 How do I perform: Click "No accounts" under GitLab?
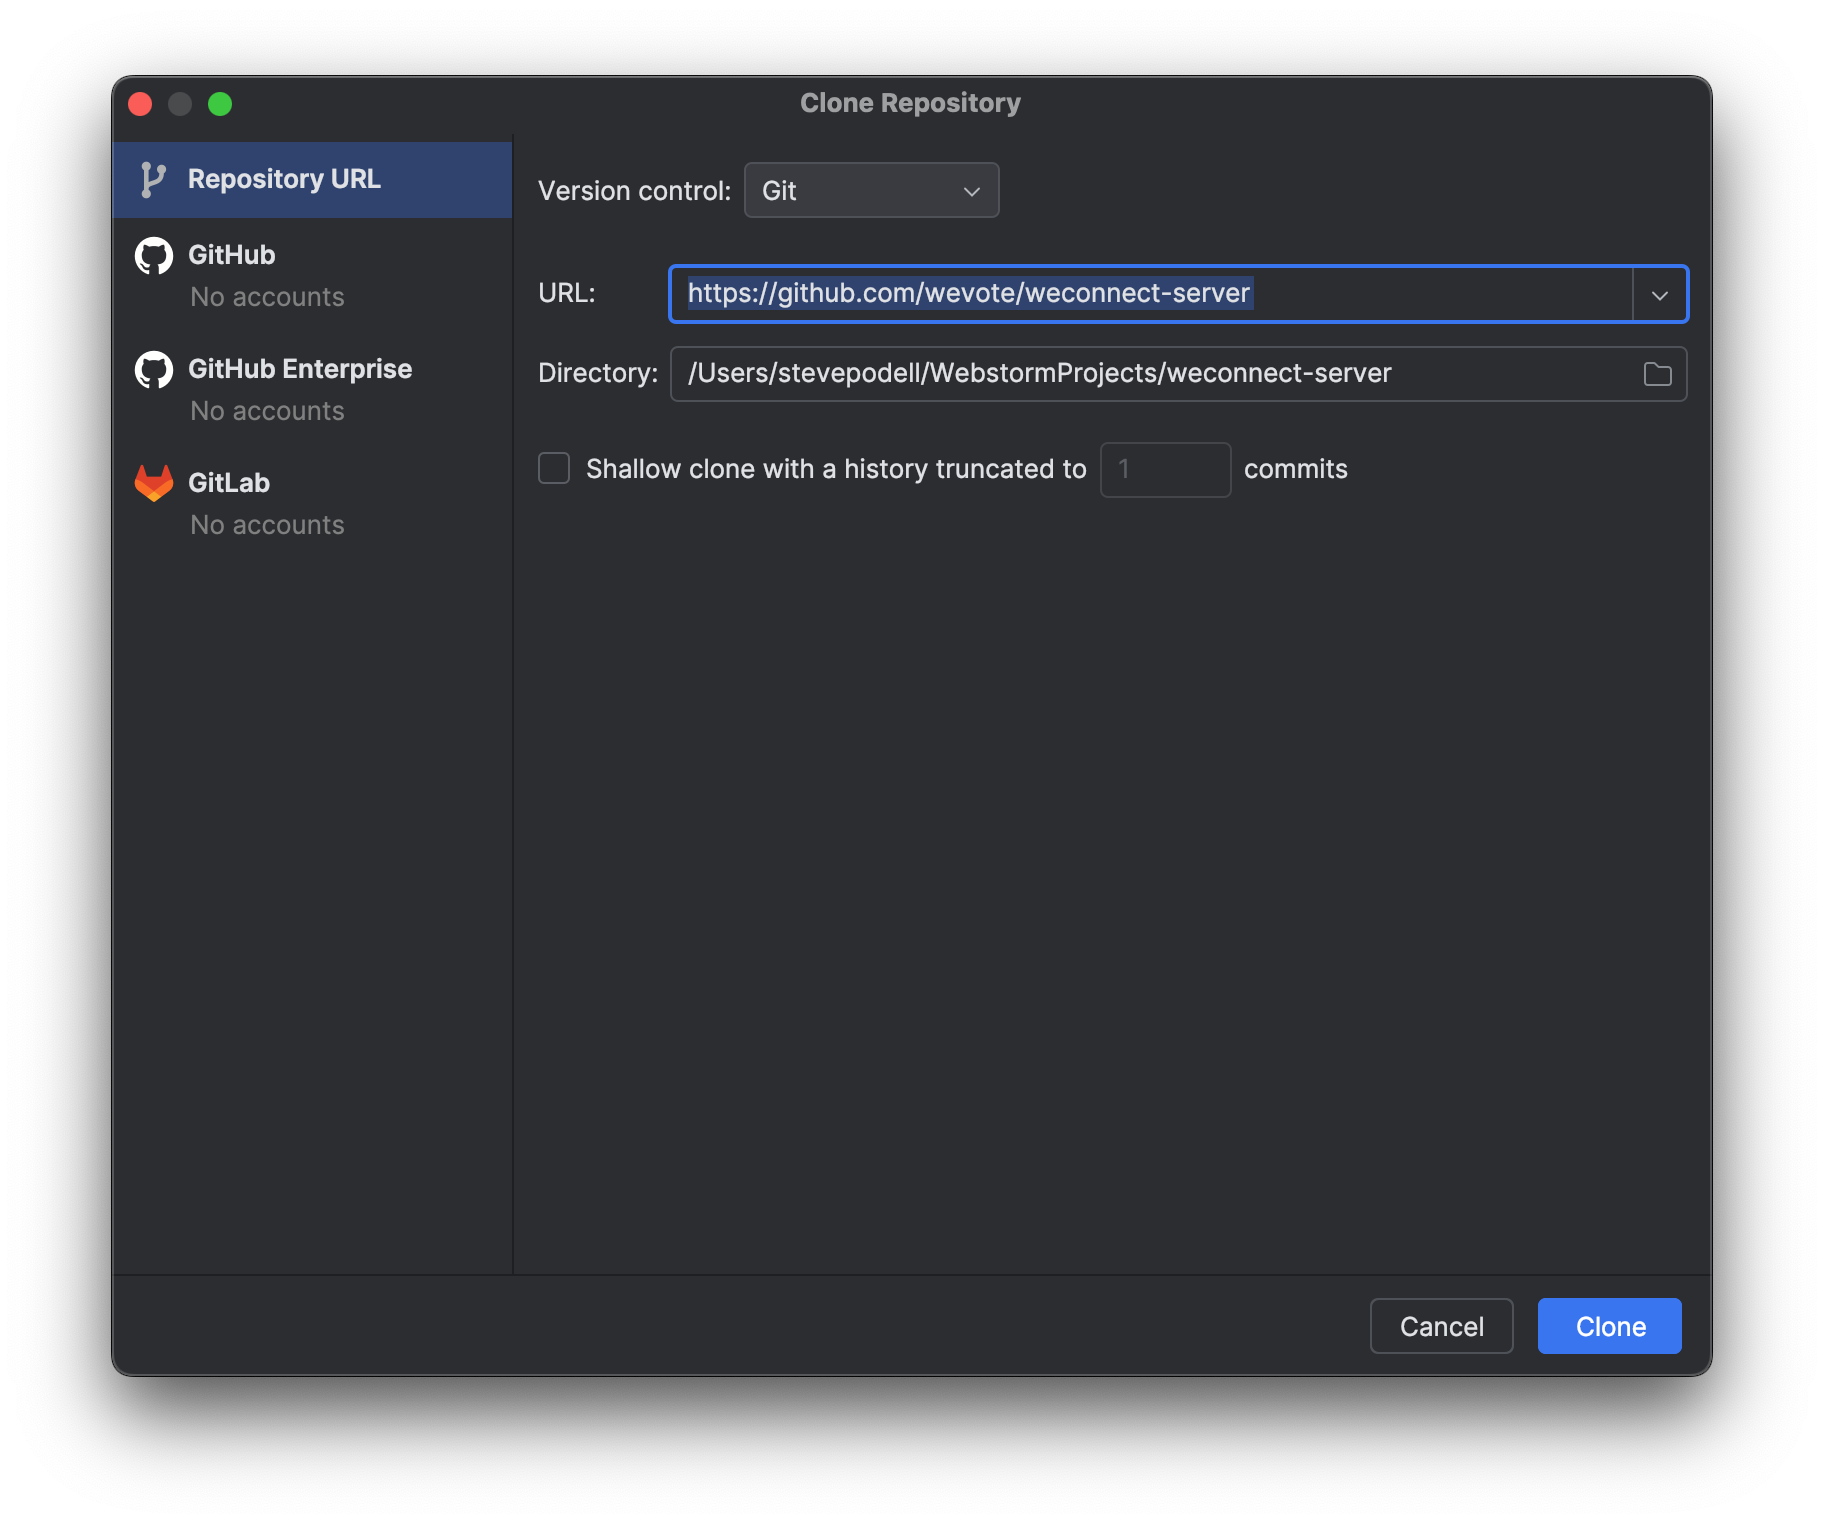pyautogui.click(x=267, y=525)
